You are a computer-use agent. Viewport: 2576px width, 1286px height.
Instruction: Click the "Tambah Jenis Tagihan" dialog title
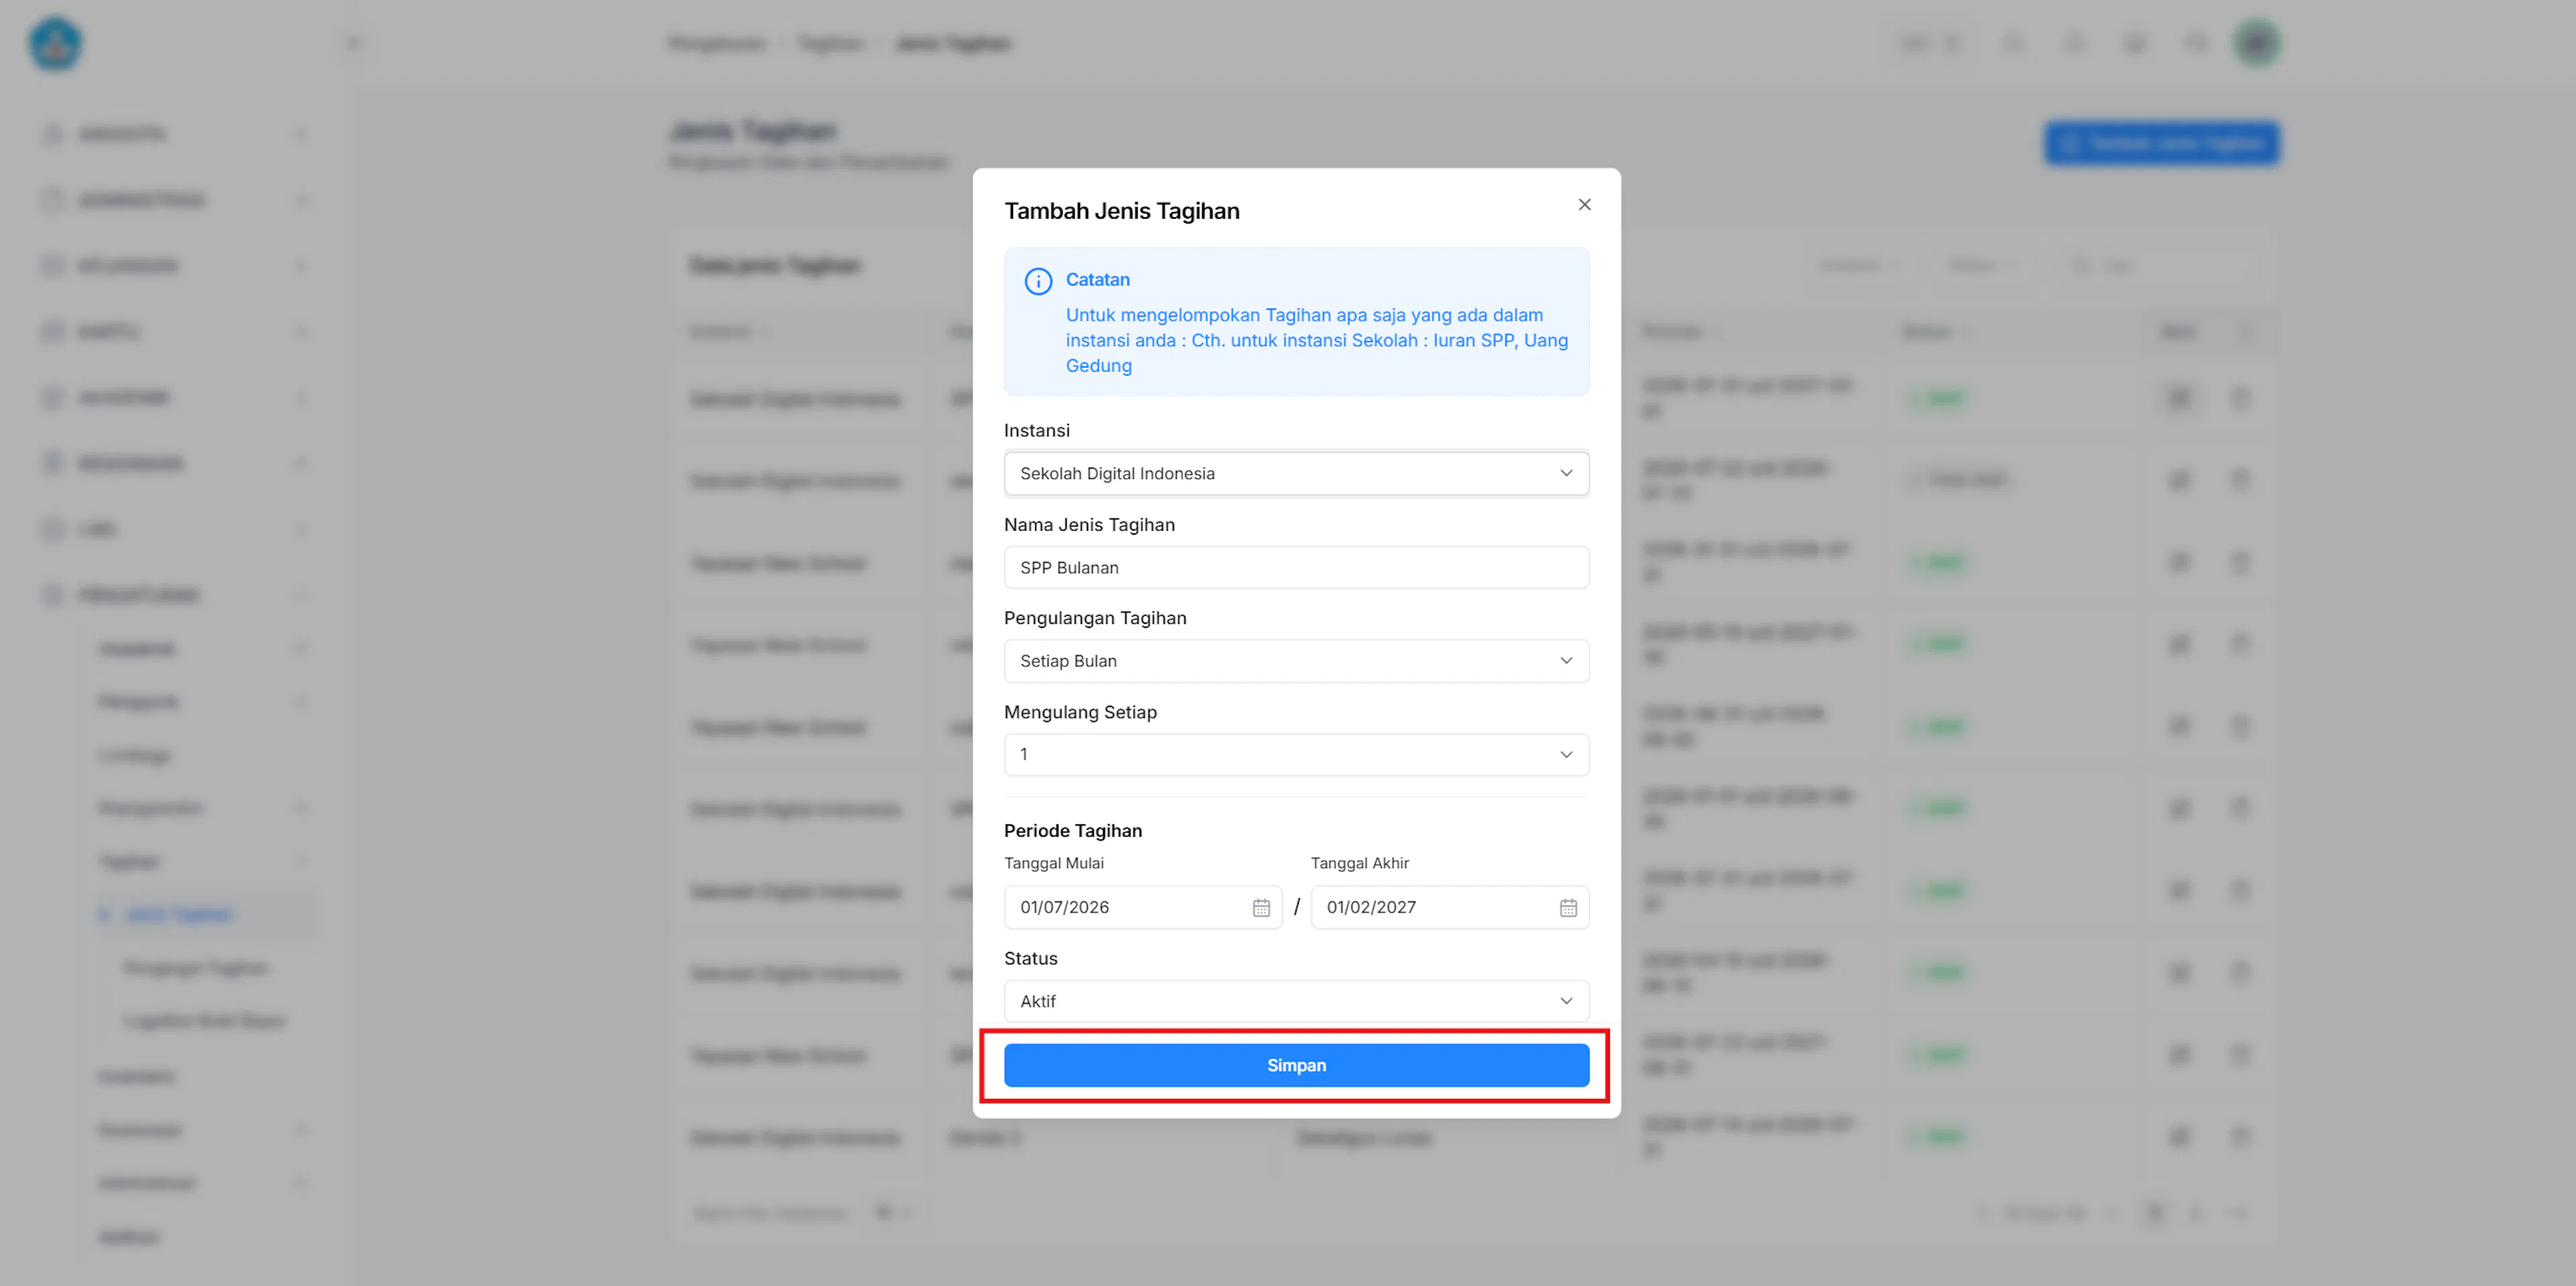1122,211
